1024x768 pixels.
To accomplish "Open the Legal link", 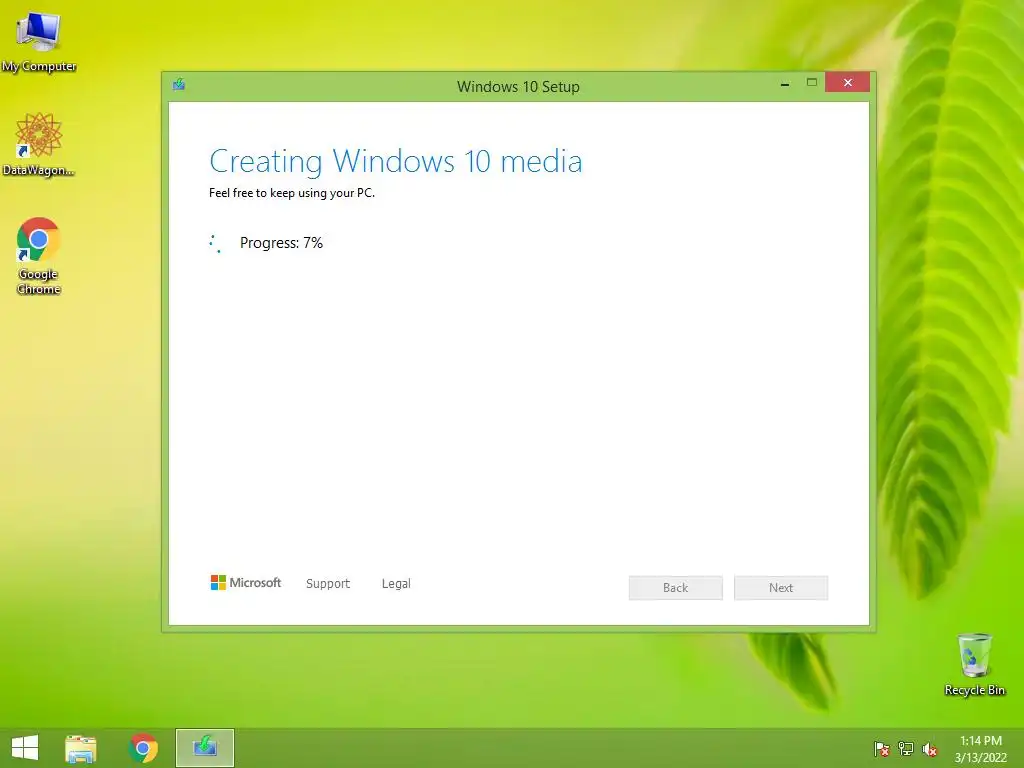I will [x=396, y=584].
